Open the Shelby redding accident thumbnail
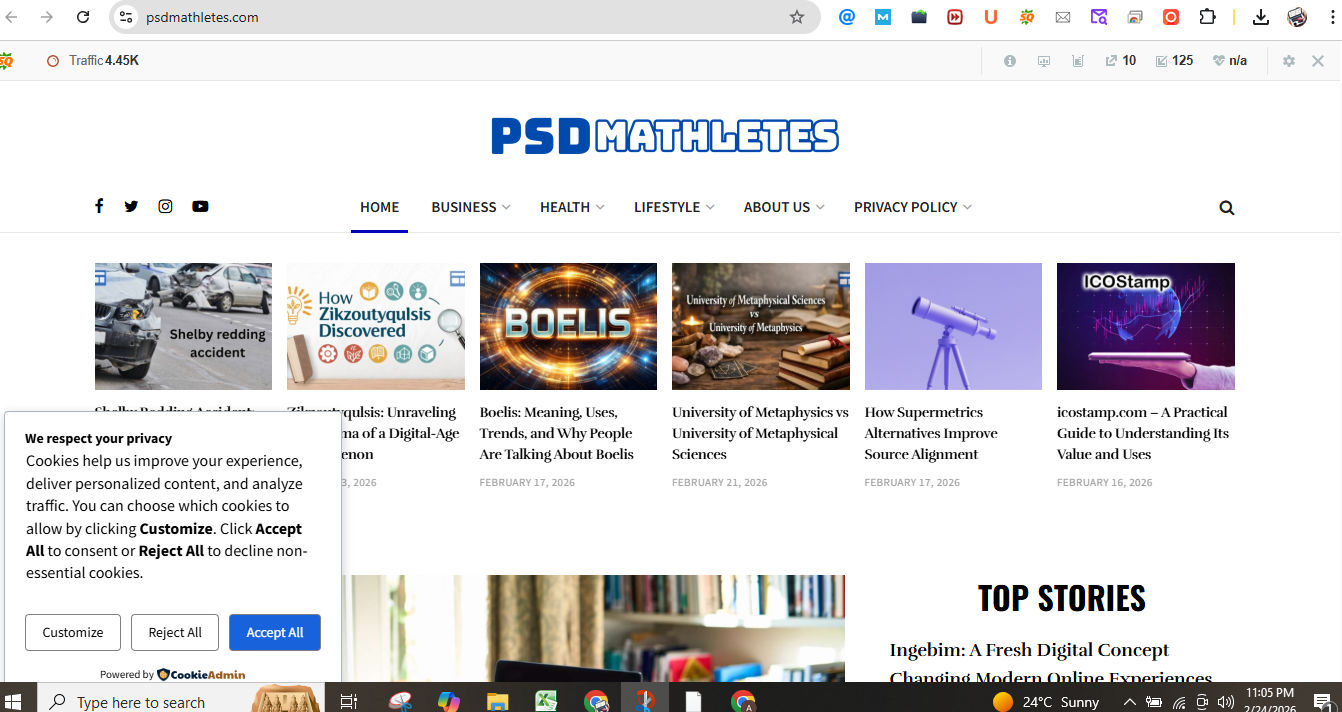The height and width of the screenshot is (712, 1342). (x=183, y=326)
